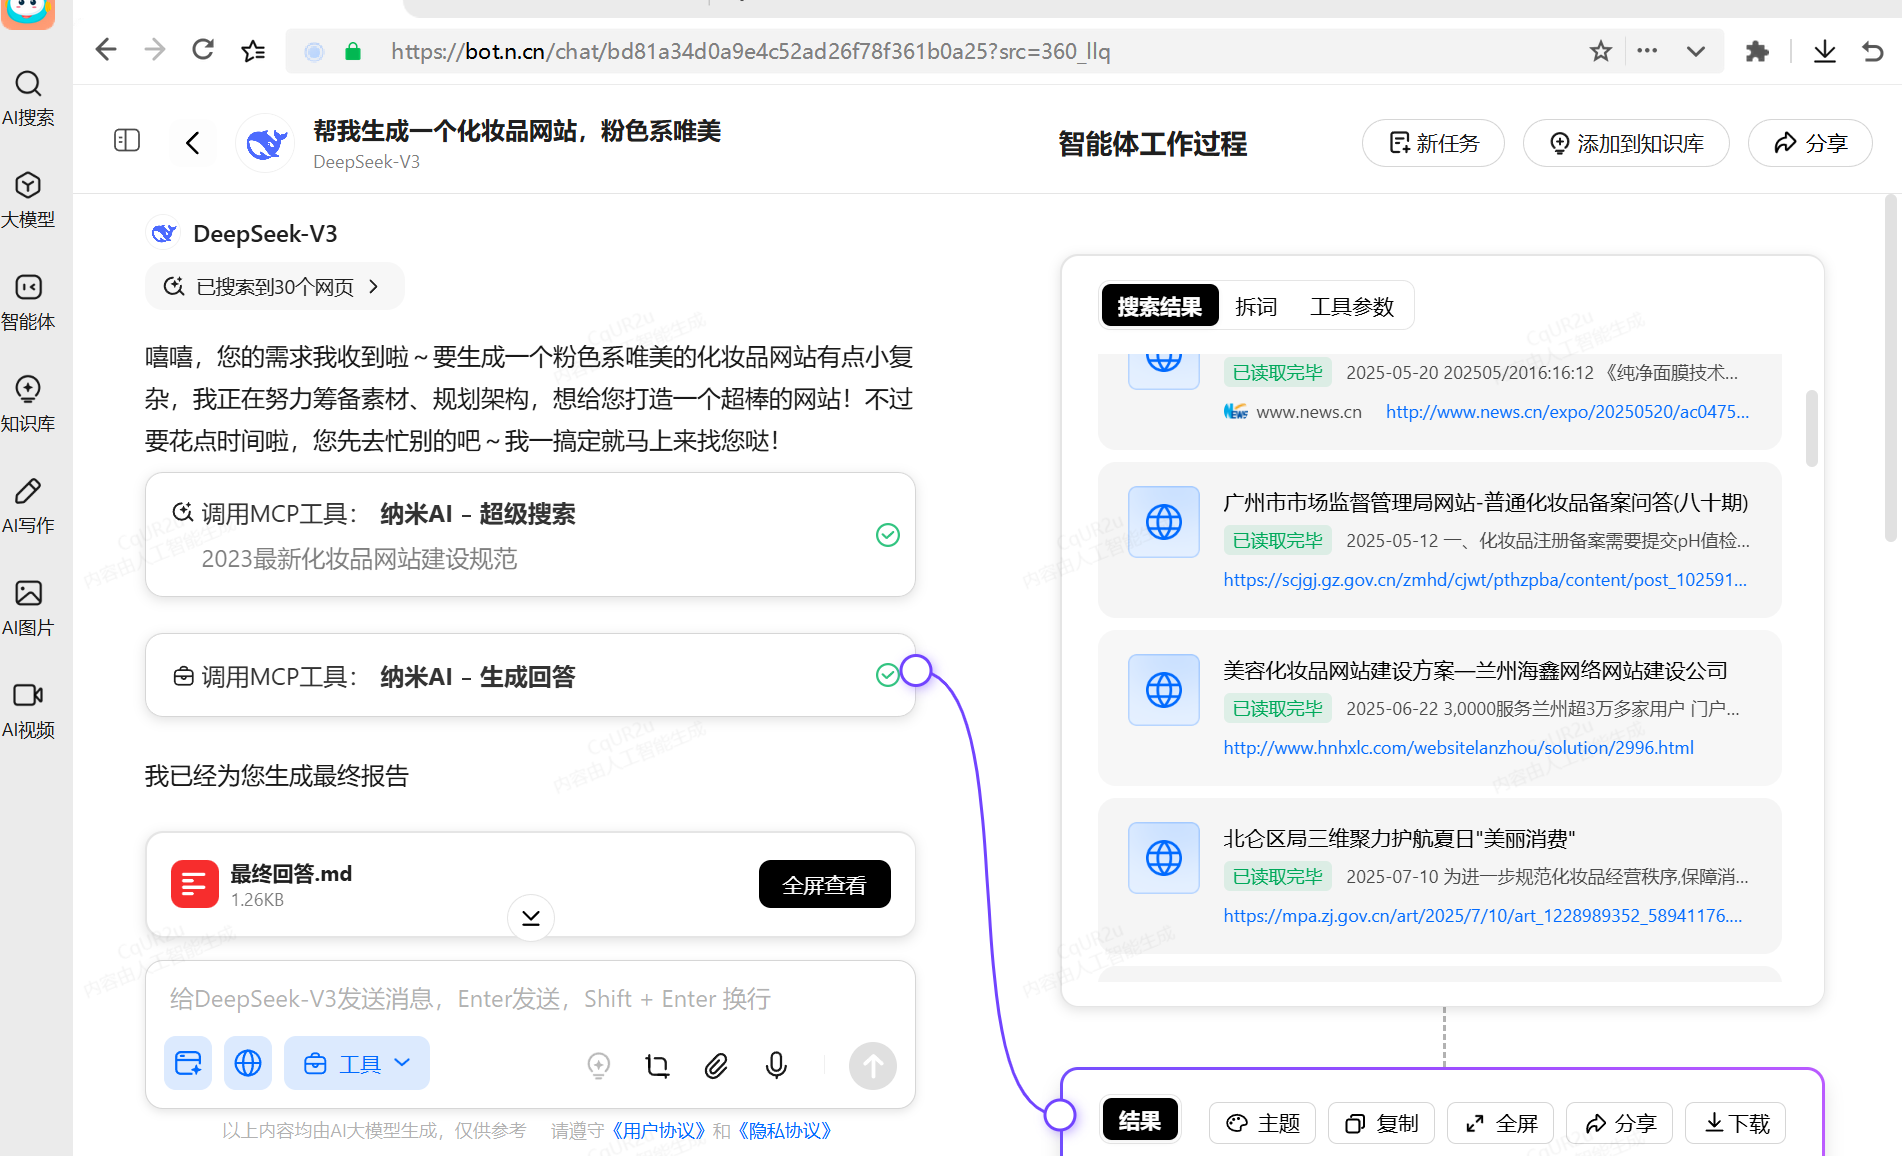1902x1157 pixels.
Task: Click the knowledge lightbulb icon in input bar
Action: click(x=598, y=1066)
